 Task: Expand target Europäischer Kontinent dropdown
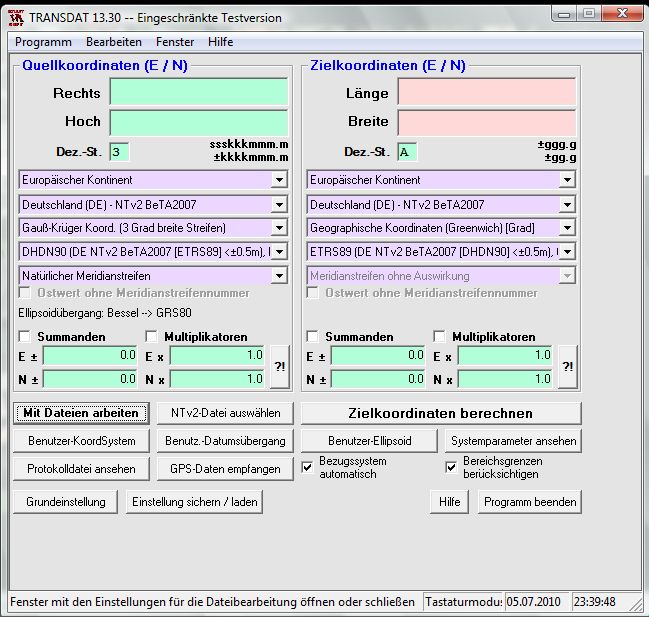pyautogui.click(x=567, y=180)
